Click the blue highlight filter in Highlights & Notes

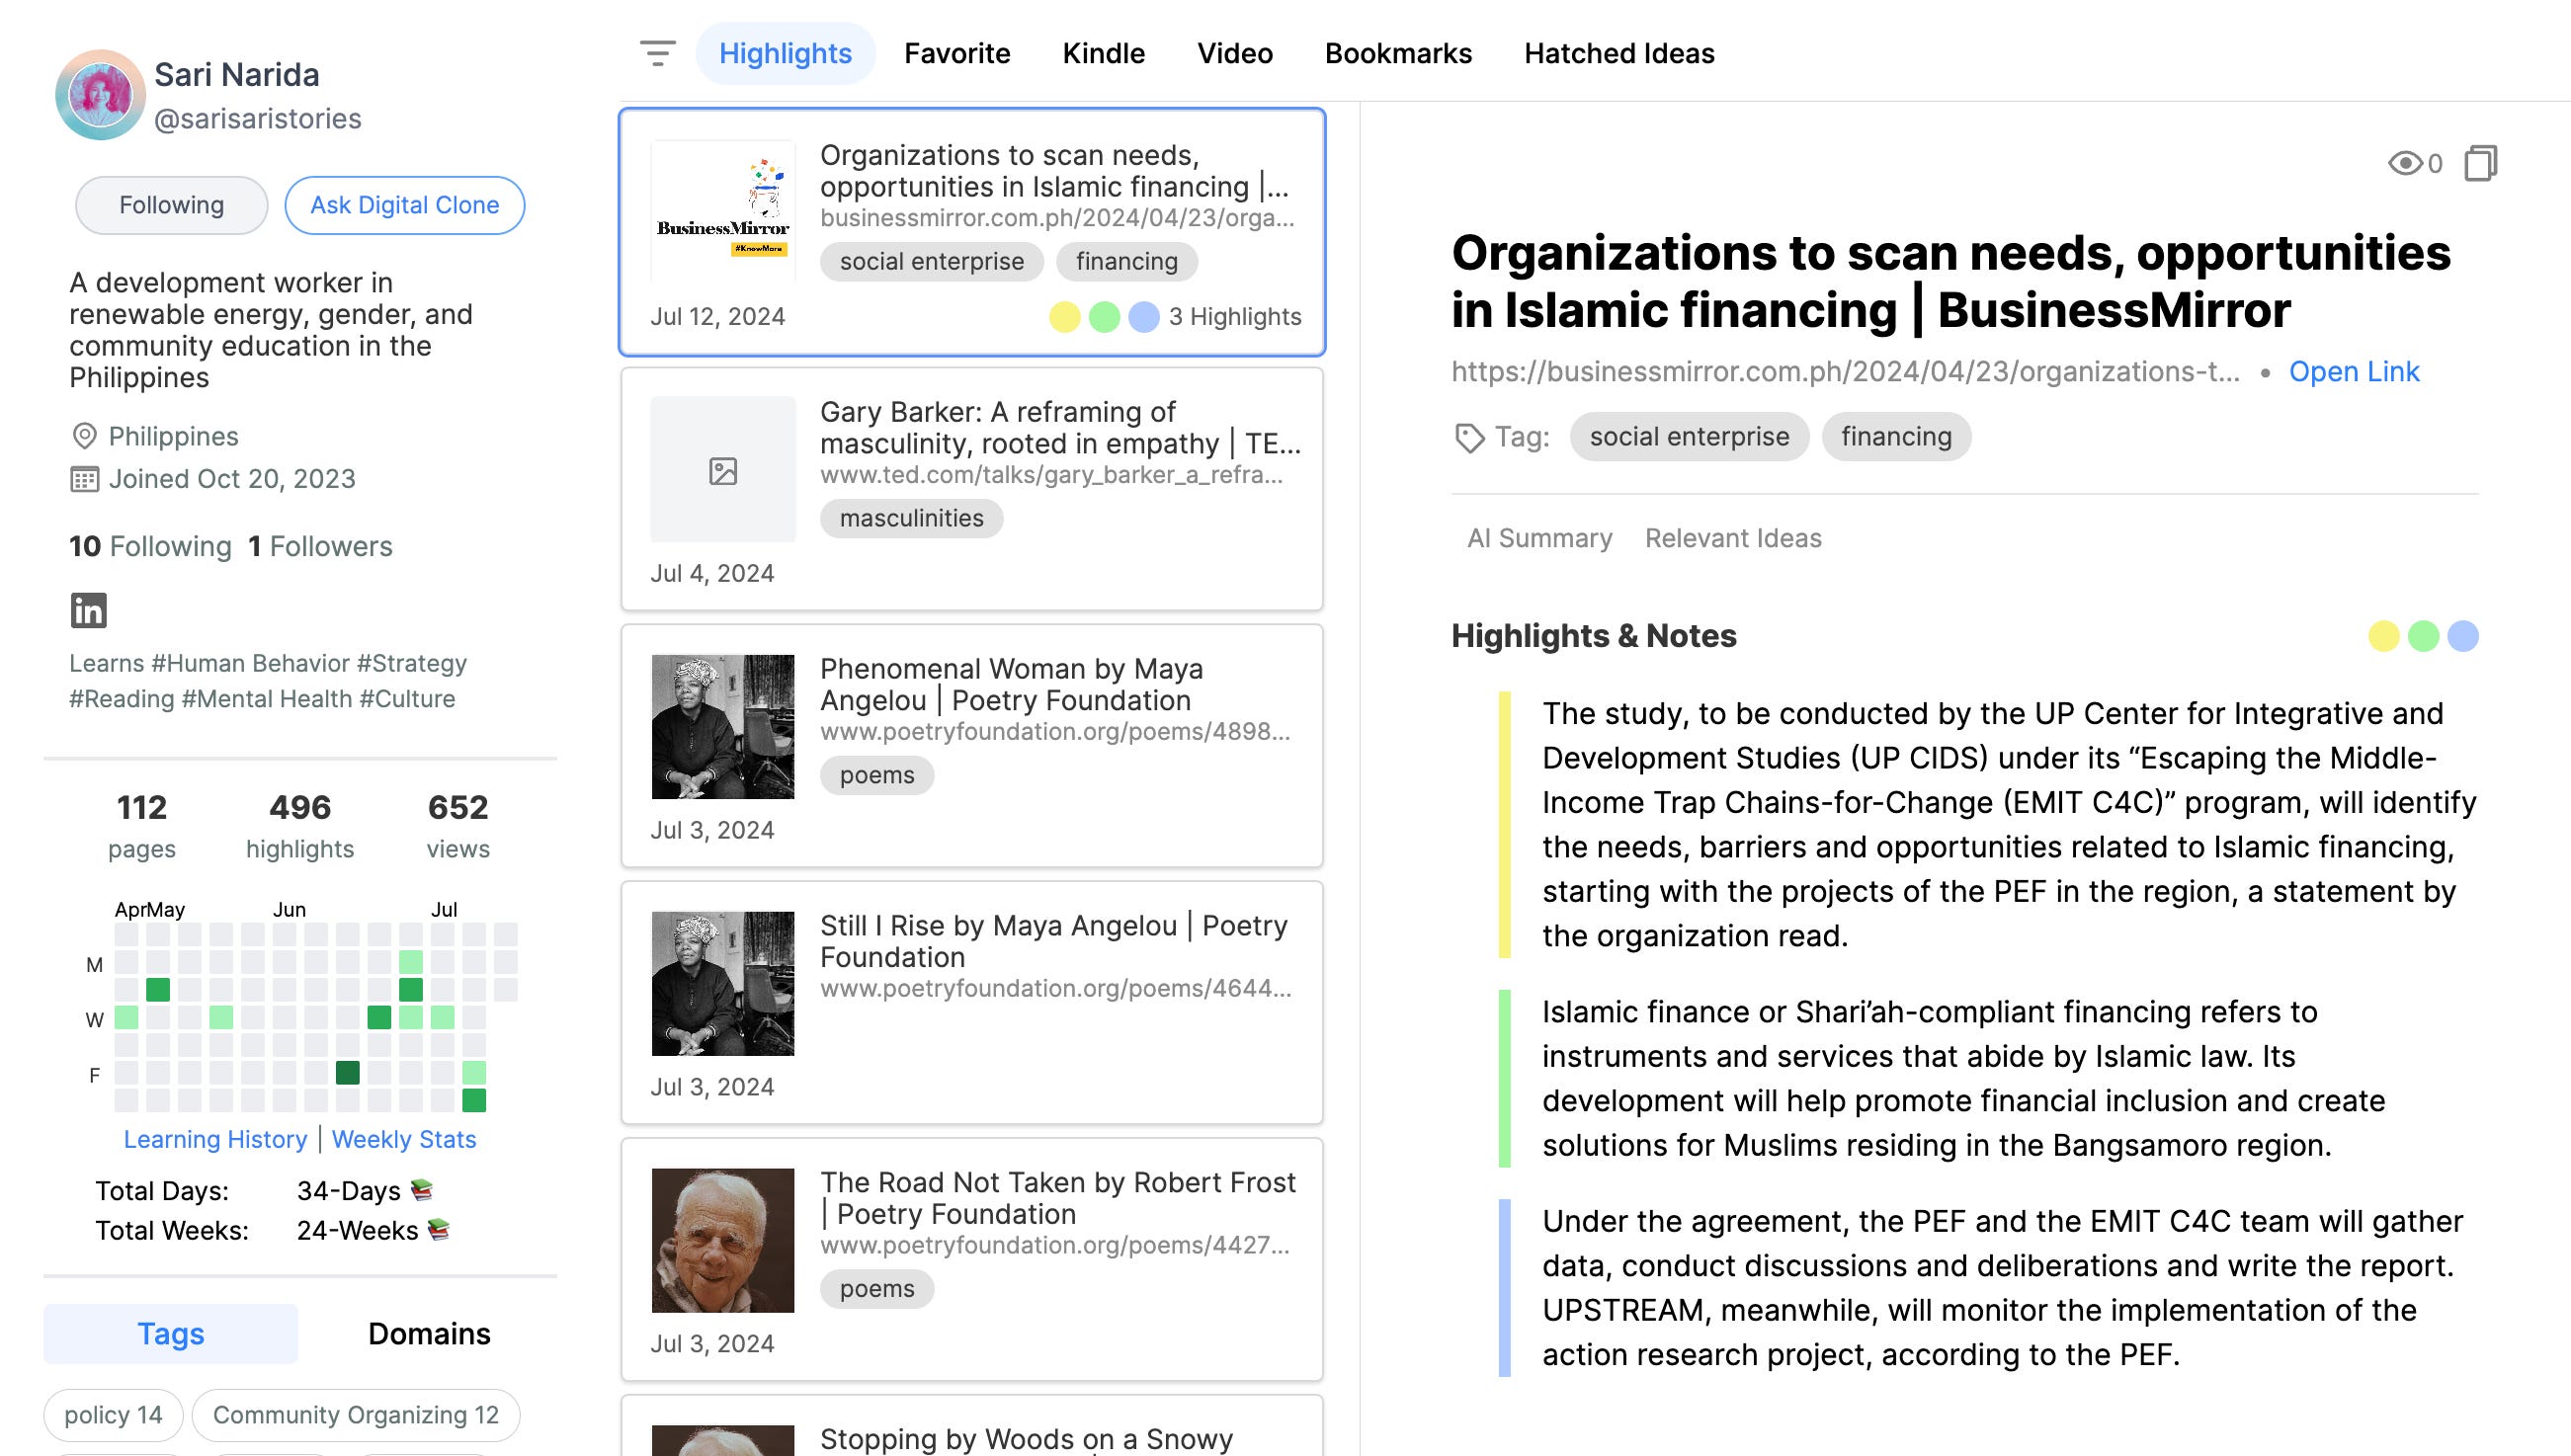2463,636
